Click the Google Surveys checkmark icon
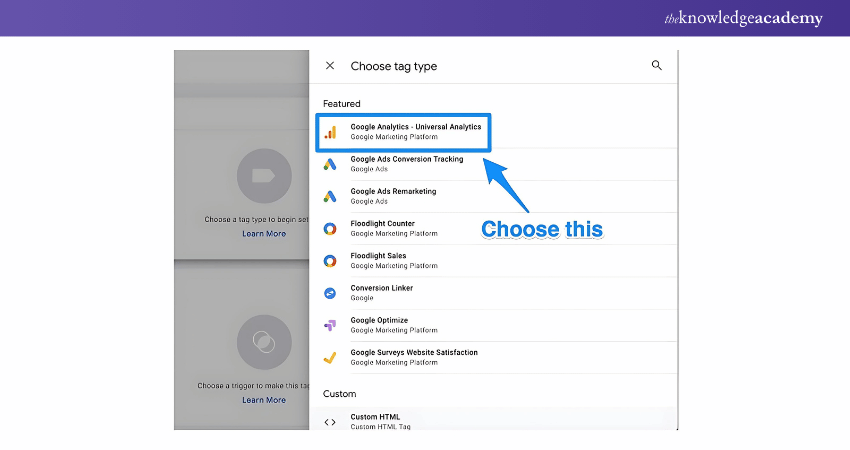Screen dimensions: 850x450 click(x=330, y=357)
